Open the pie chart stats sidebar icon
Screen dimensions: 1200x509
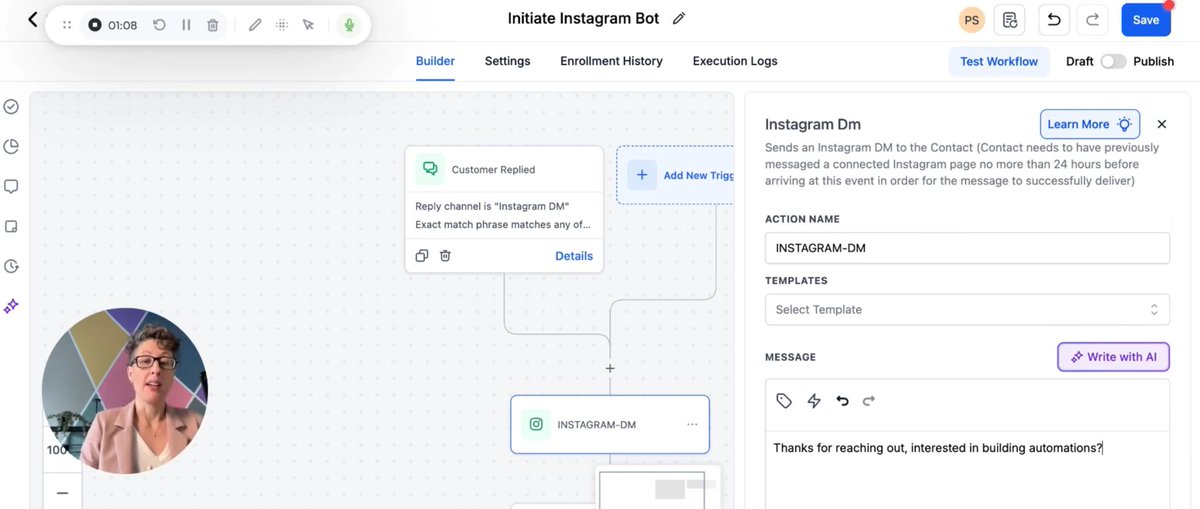point(12,147)
